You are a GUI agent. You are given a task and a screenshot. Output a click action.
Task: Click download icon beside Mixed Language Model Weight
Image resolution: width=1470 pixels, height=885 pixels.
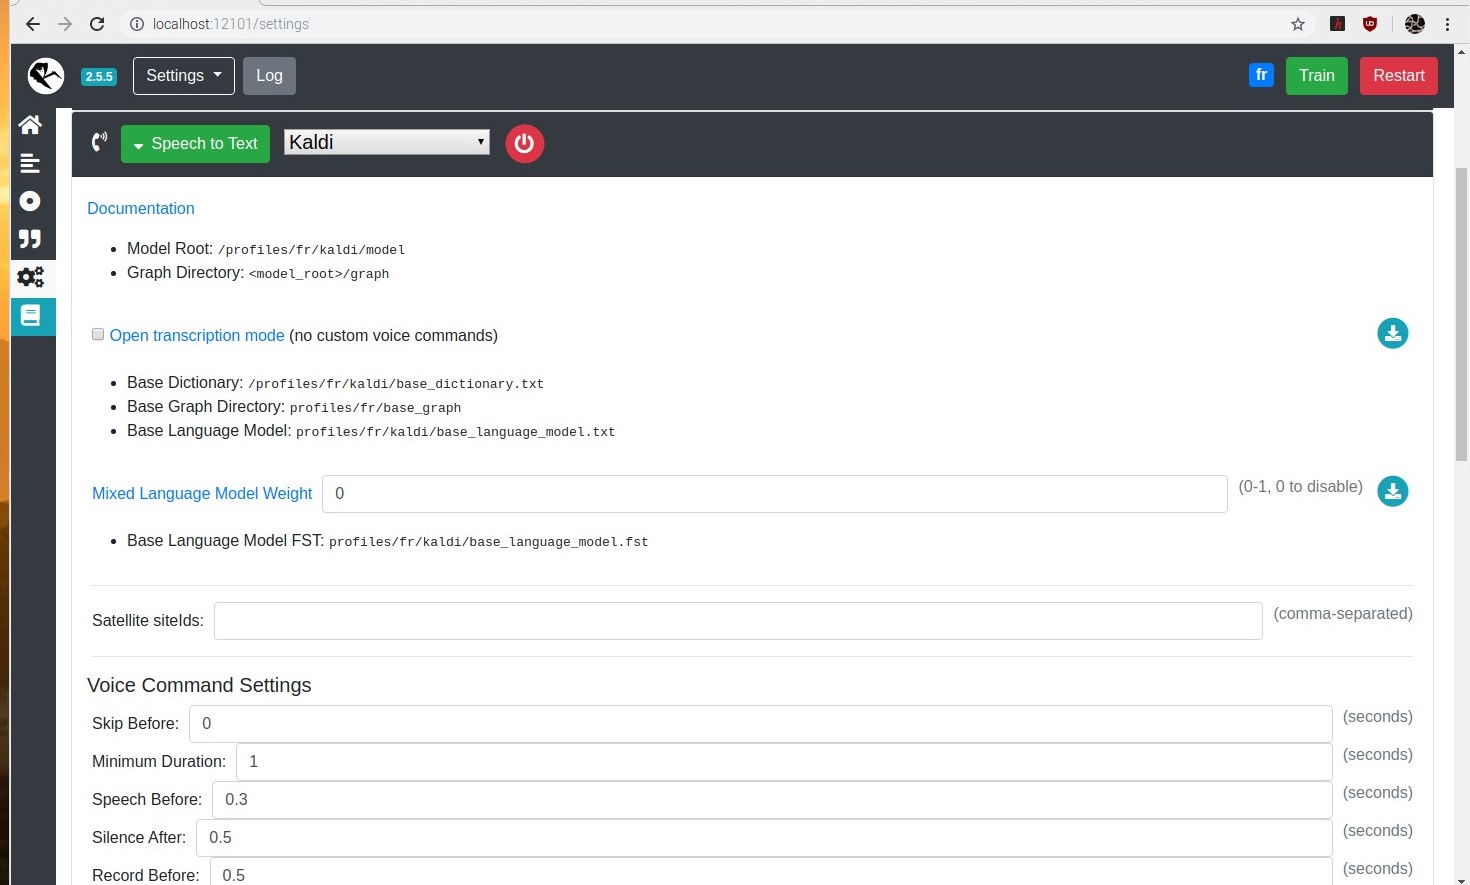1392,491
